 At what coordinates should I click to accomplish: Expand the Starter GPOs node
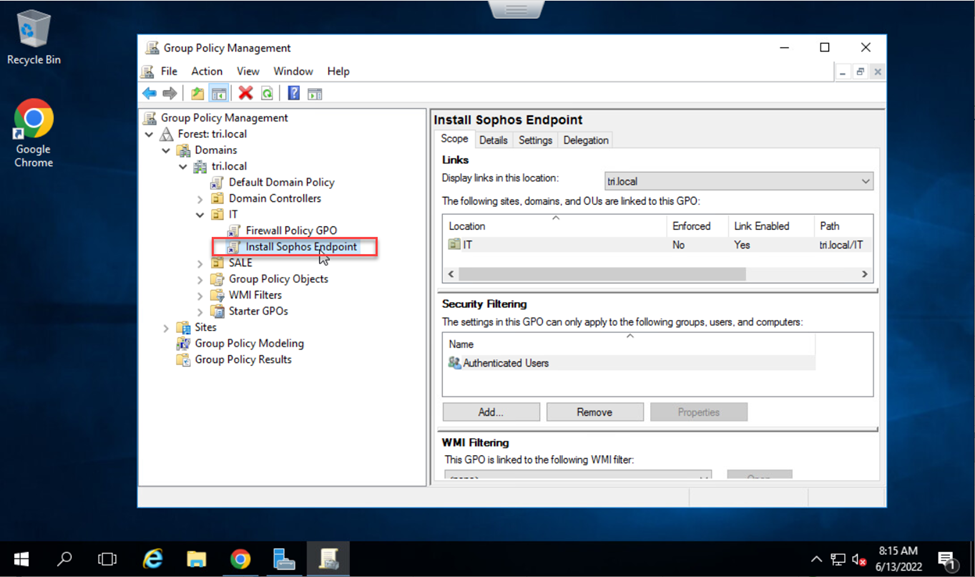coord(200,312)
